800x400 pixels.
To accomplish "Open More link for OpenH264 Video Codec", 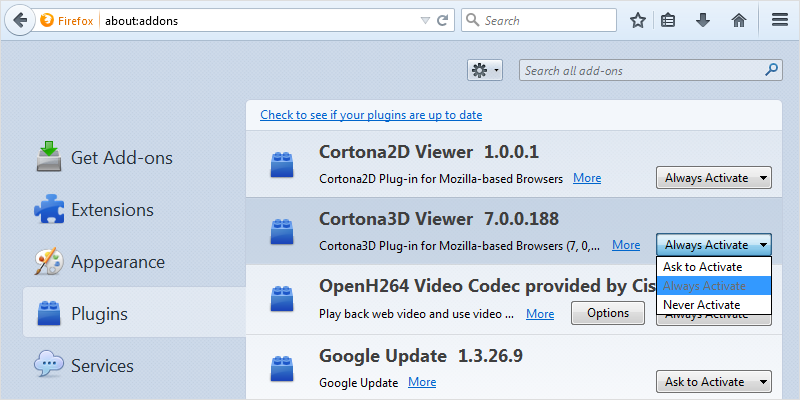I will point(540,314).
